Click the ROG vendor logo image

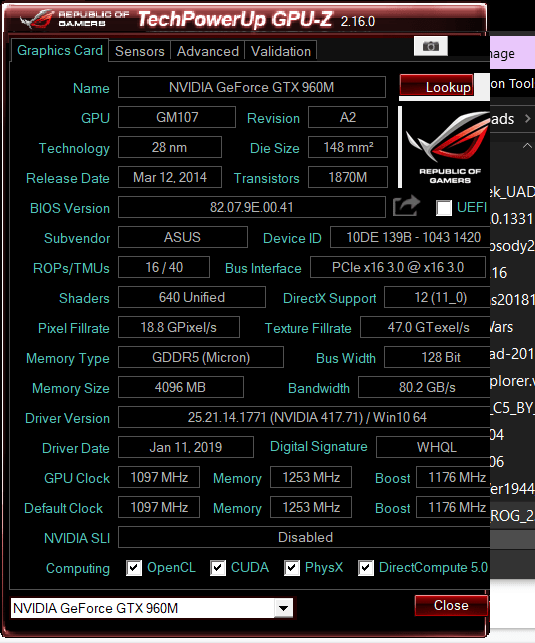pyautogui.click(x=447, y=147)
